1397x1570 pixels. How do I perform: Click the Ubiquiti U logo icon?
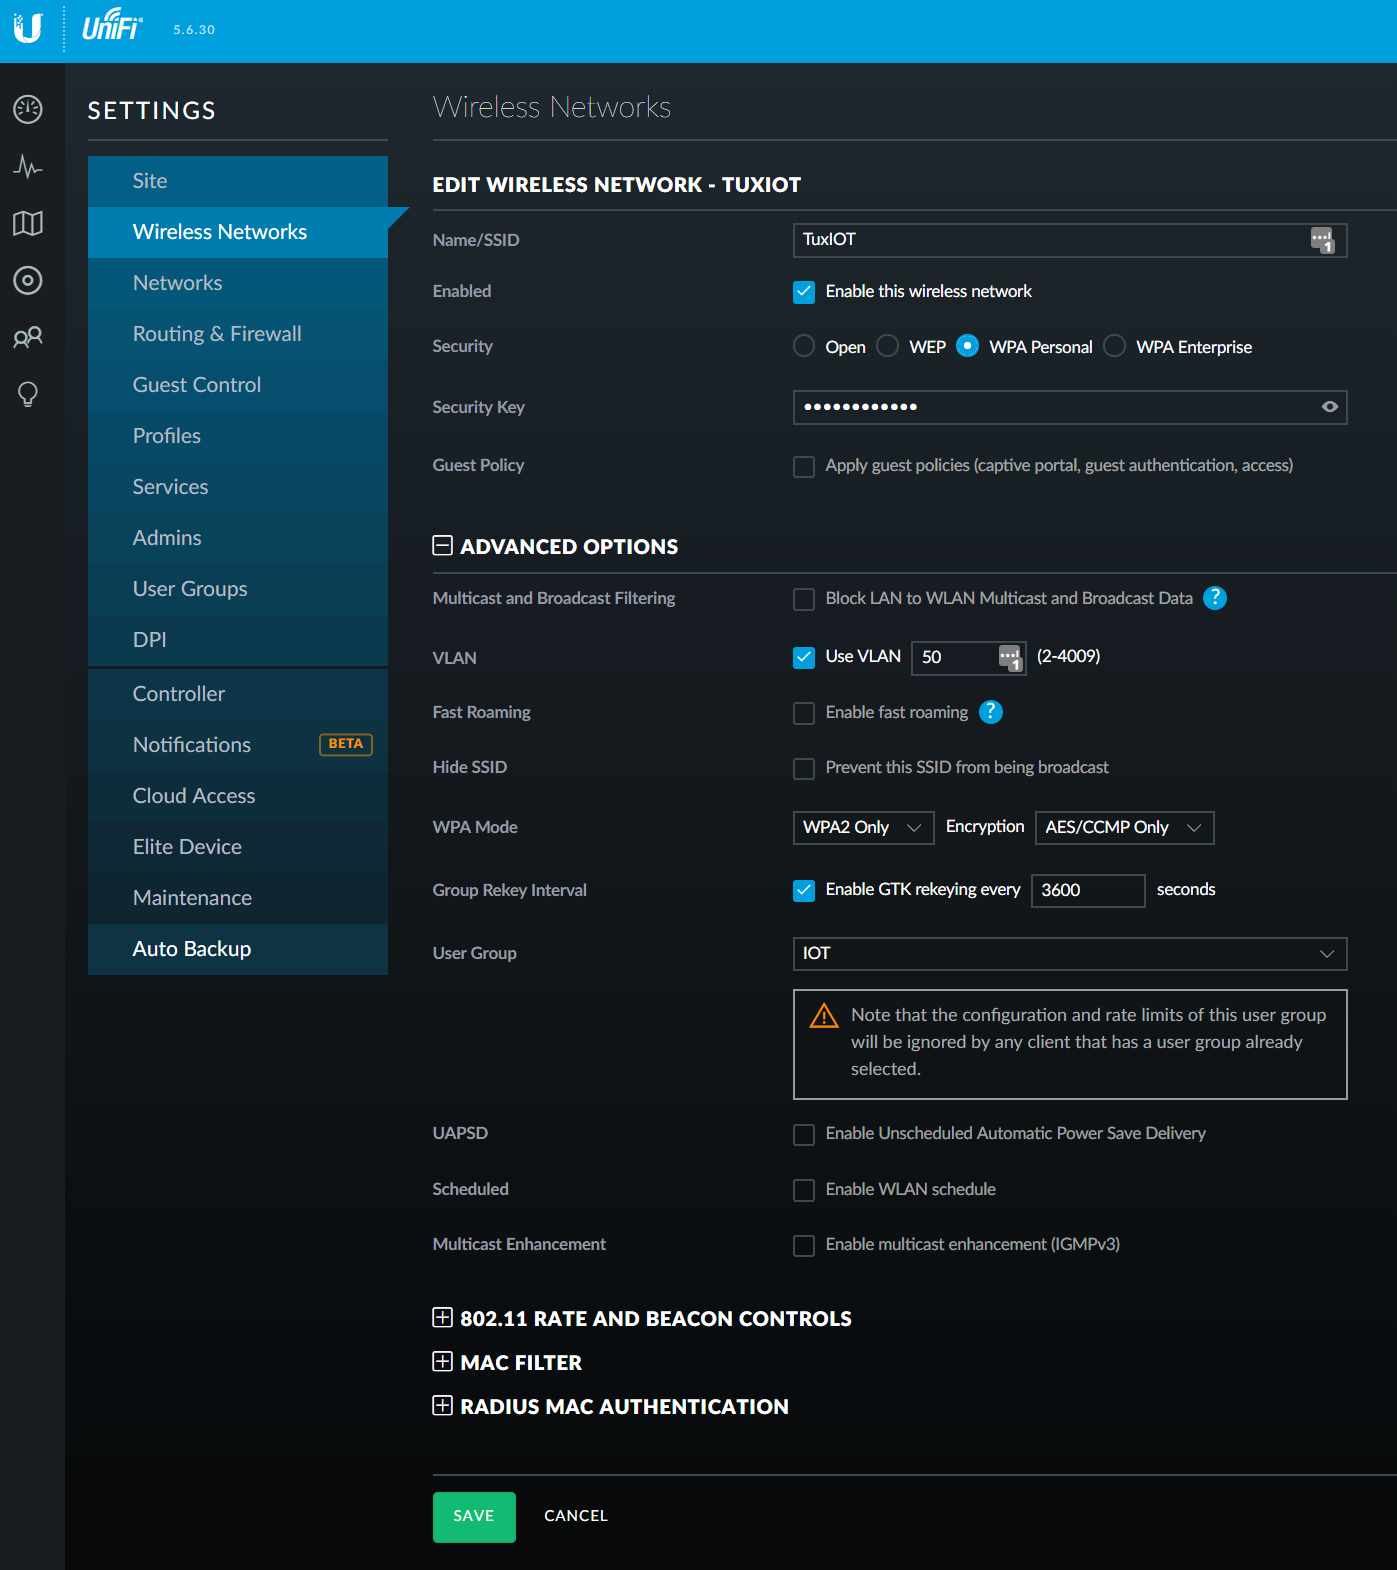28,28
